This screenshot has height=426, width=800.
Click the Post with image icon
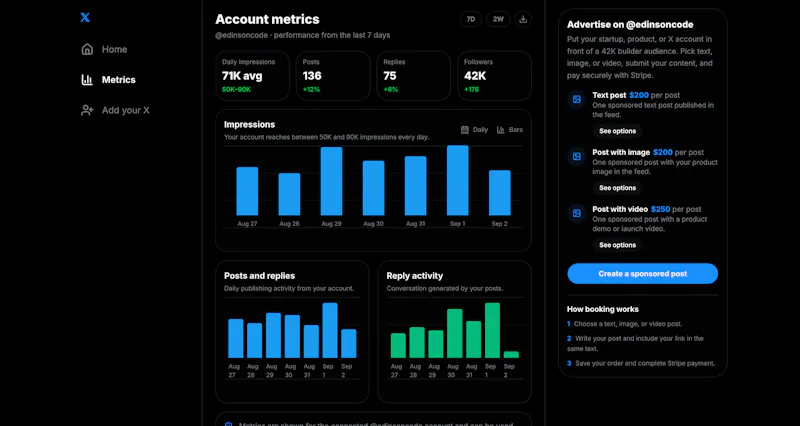click(x=577, y=157)
